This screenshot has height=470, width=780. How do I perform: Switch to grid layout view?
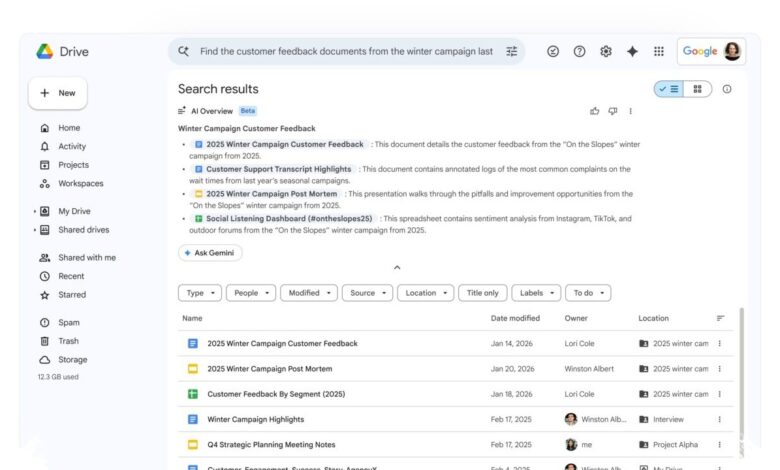coord(697,89)
